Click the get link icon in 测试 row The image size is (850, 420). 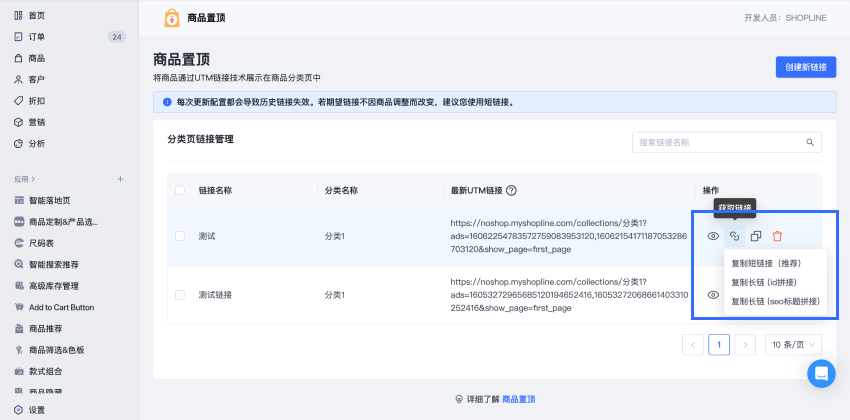[x=734, y=236]
